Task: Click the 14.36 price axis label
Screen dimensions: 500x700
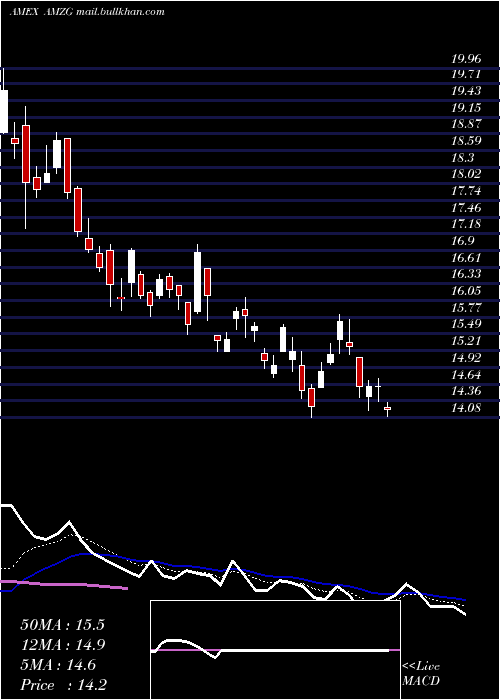Action: coord(467,391)
